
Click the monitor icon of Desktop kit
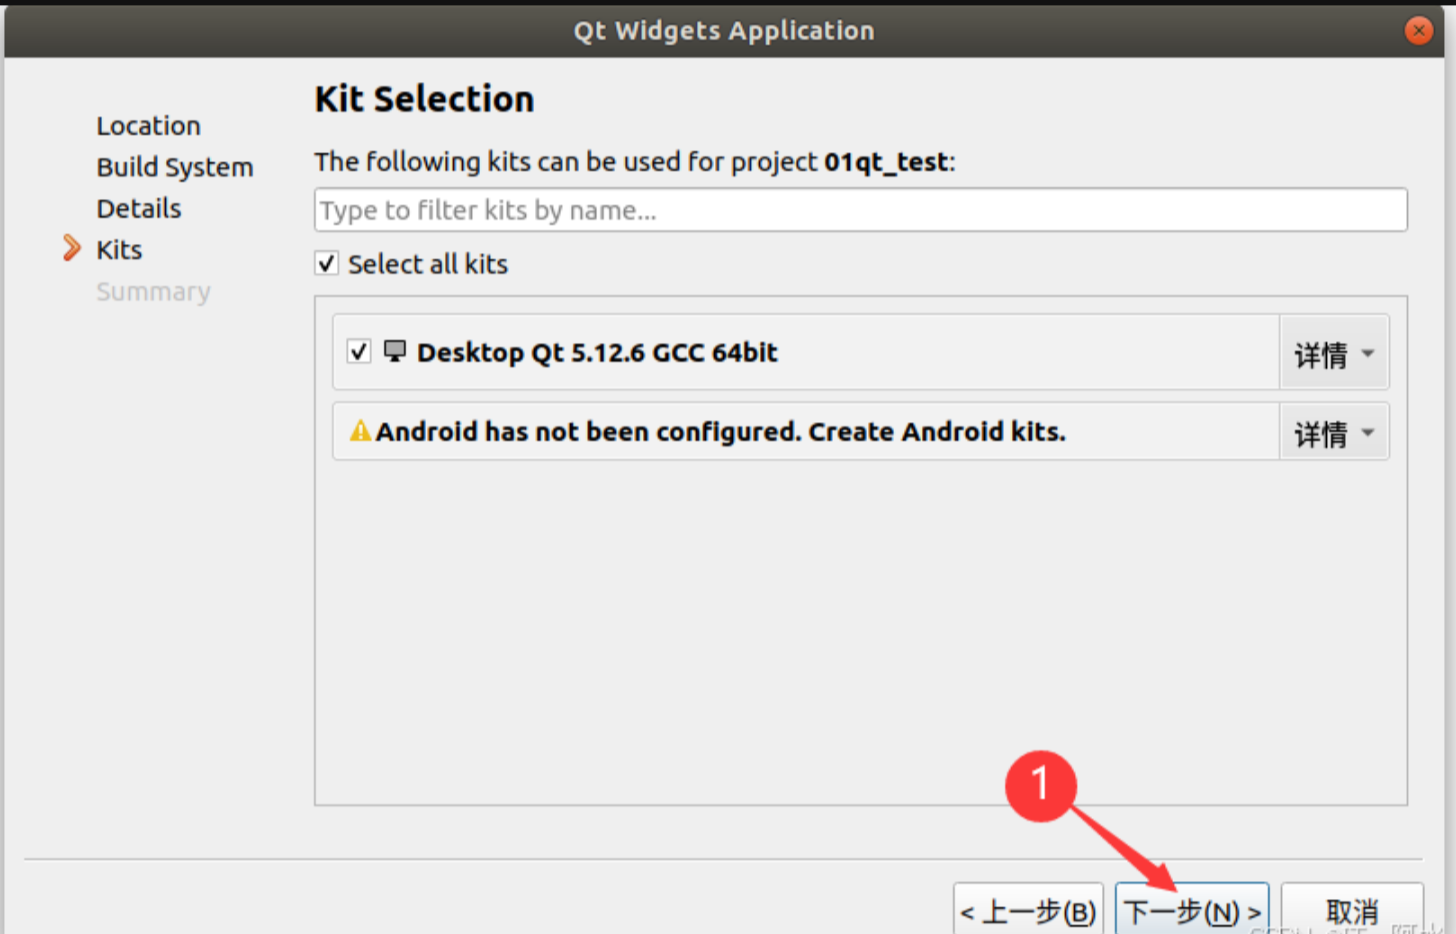click(x=395, y=351)
